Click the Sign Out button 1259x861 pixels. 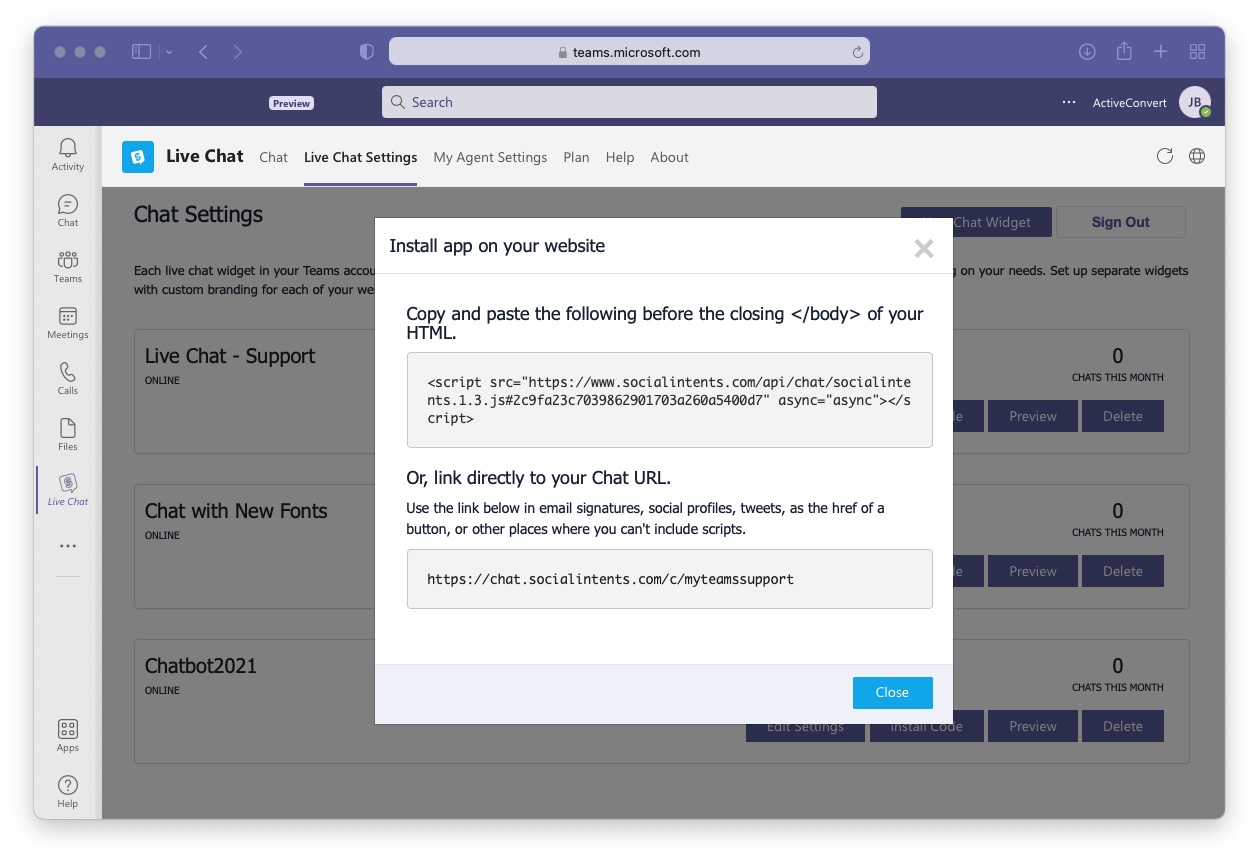[1120, 222]
